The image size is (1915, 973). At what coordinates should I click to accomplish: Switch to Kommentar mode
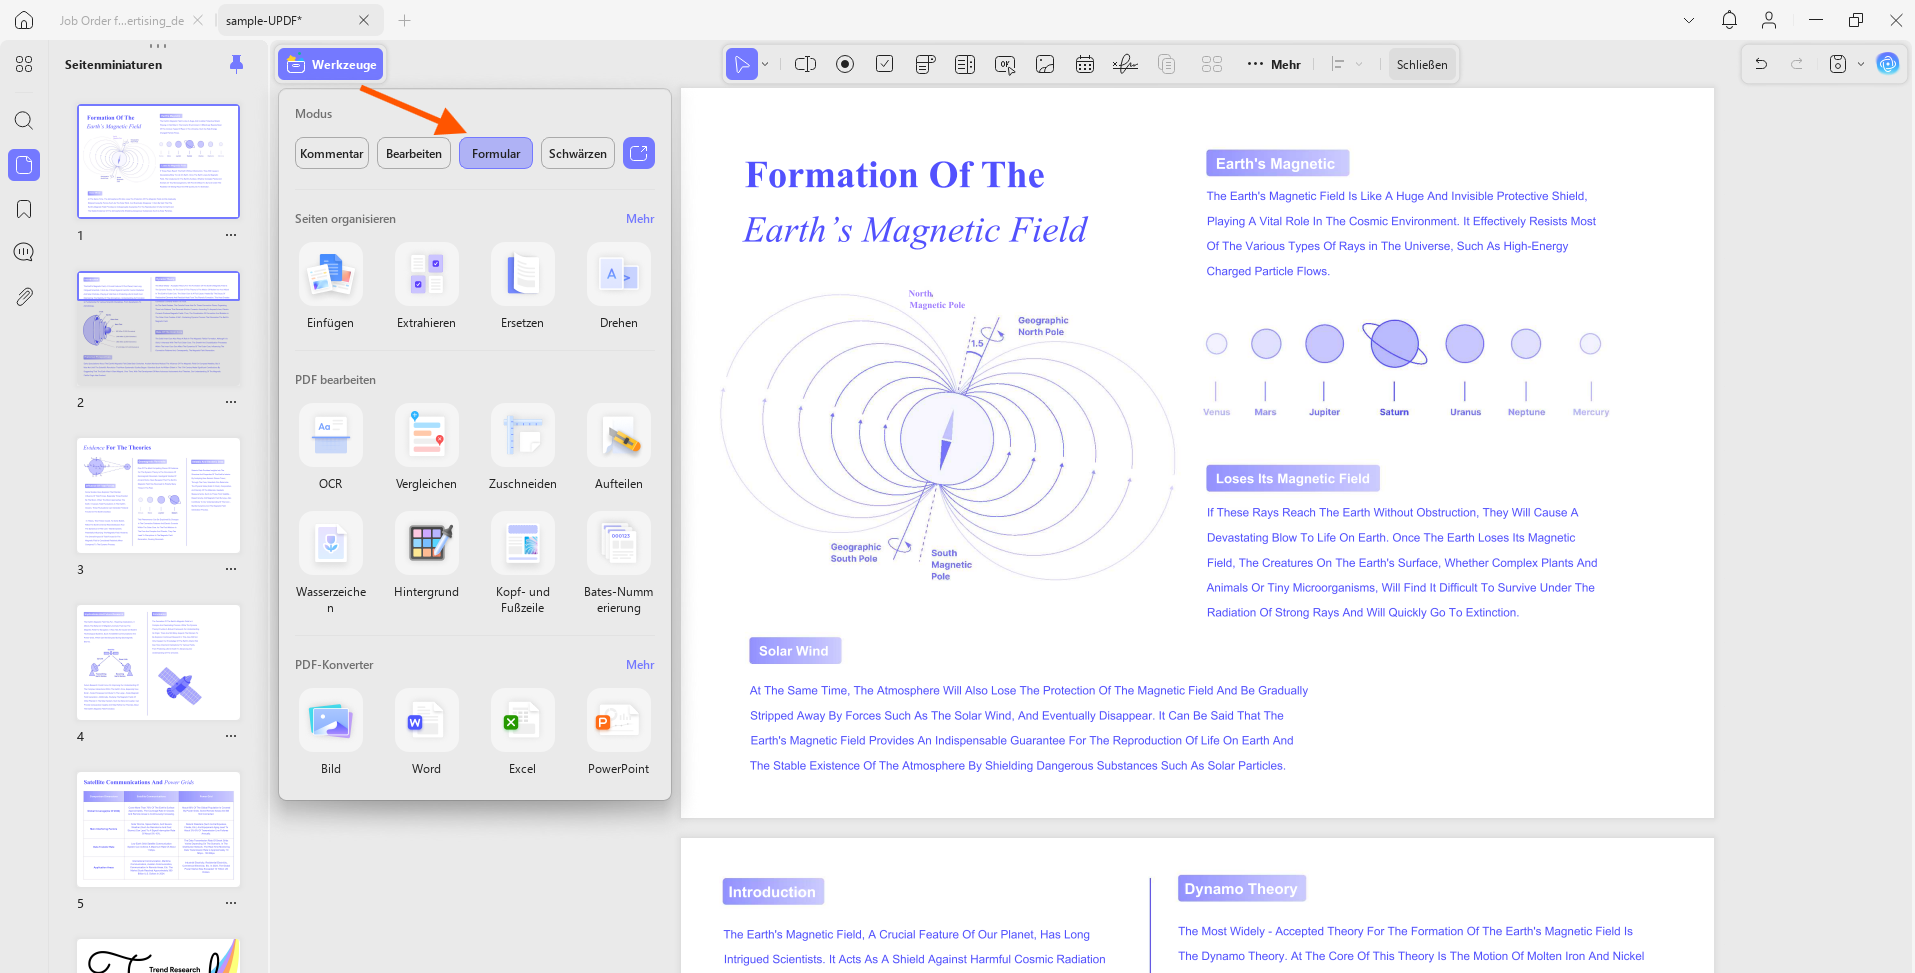(332, 153)
